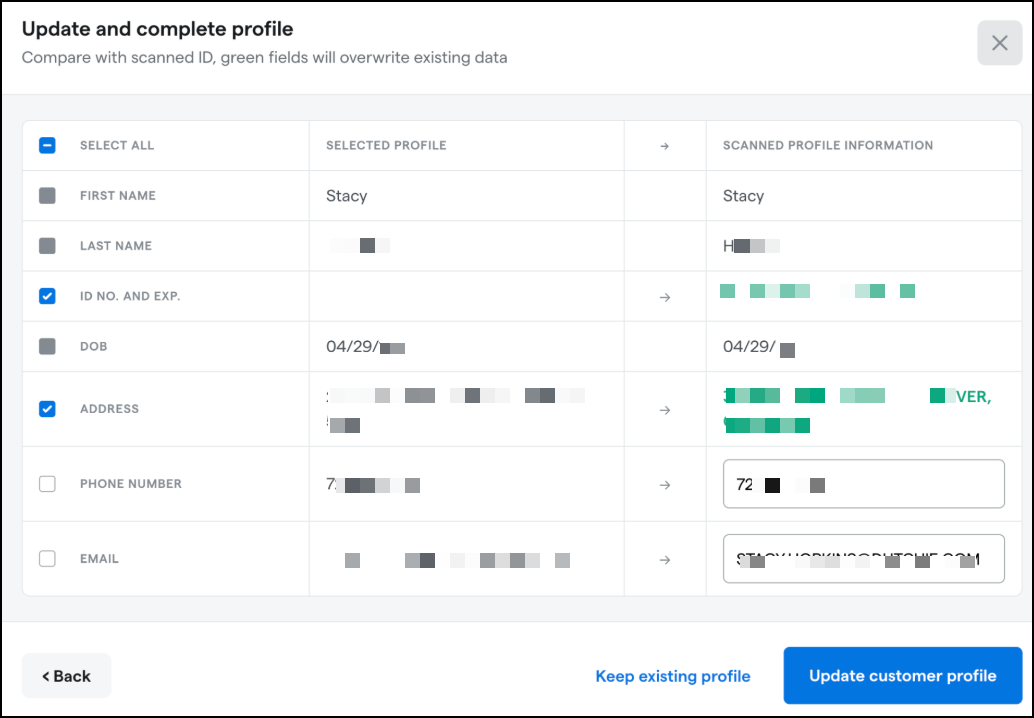This screenshot has width=1034, height=718.
Task: Click the SCANNED PROFILE INFORMATION column header
Action: (x=828, y=145)
